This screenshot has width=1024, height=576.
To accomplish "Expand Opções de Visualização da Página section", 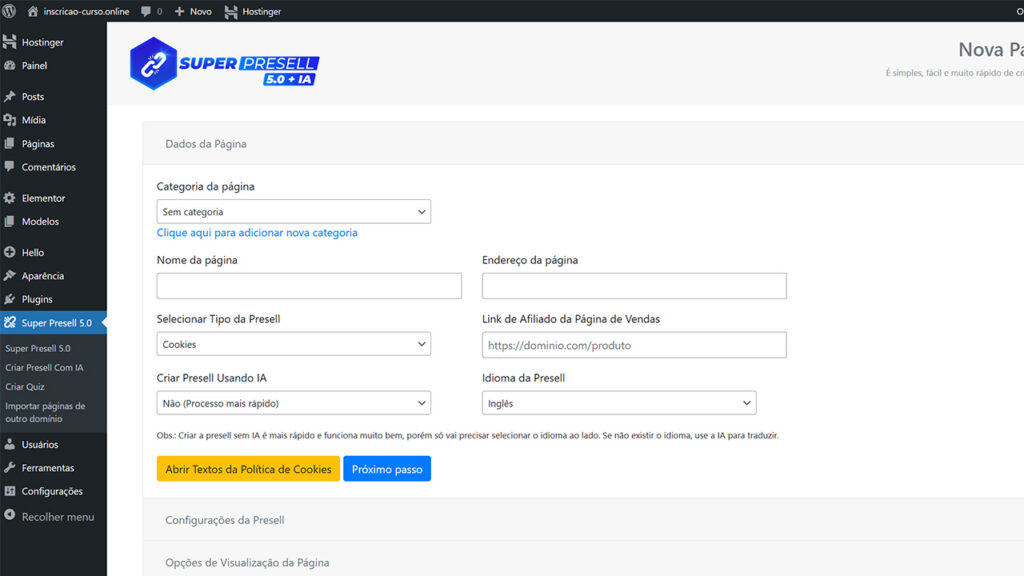I will pyautogui.click(x=247, y=563).
